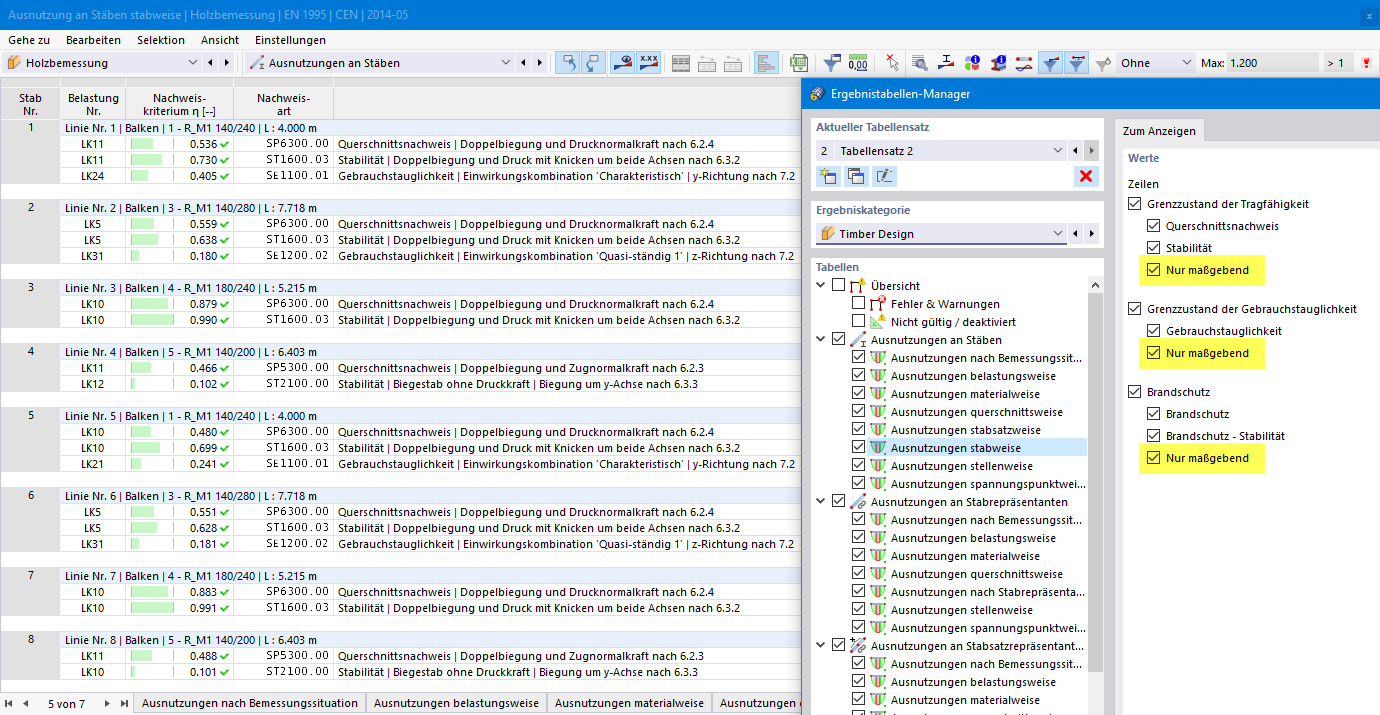Uncheck Querschnittsnachweis checkbox
This screenshot has width=1380, height=715.
pyautogui.click(x=1153, y=226)
